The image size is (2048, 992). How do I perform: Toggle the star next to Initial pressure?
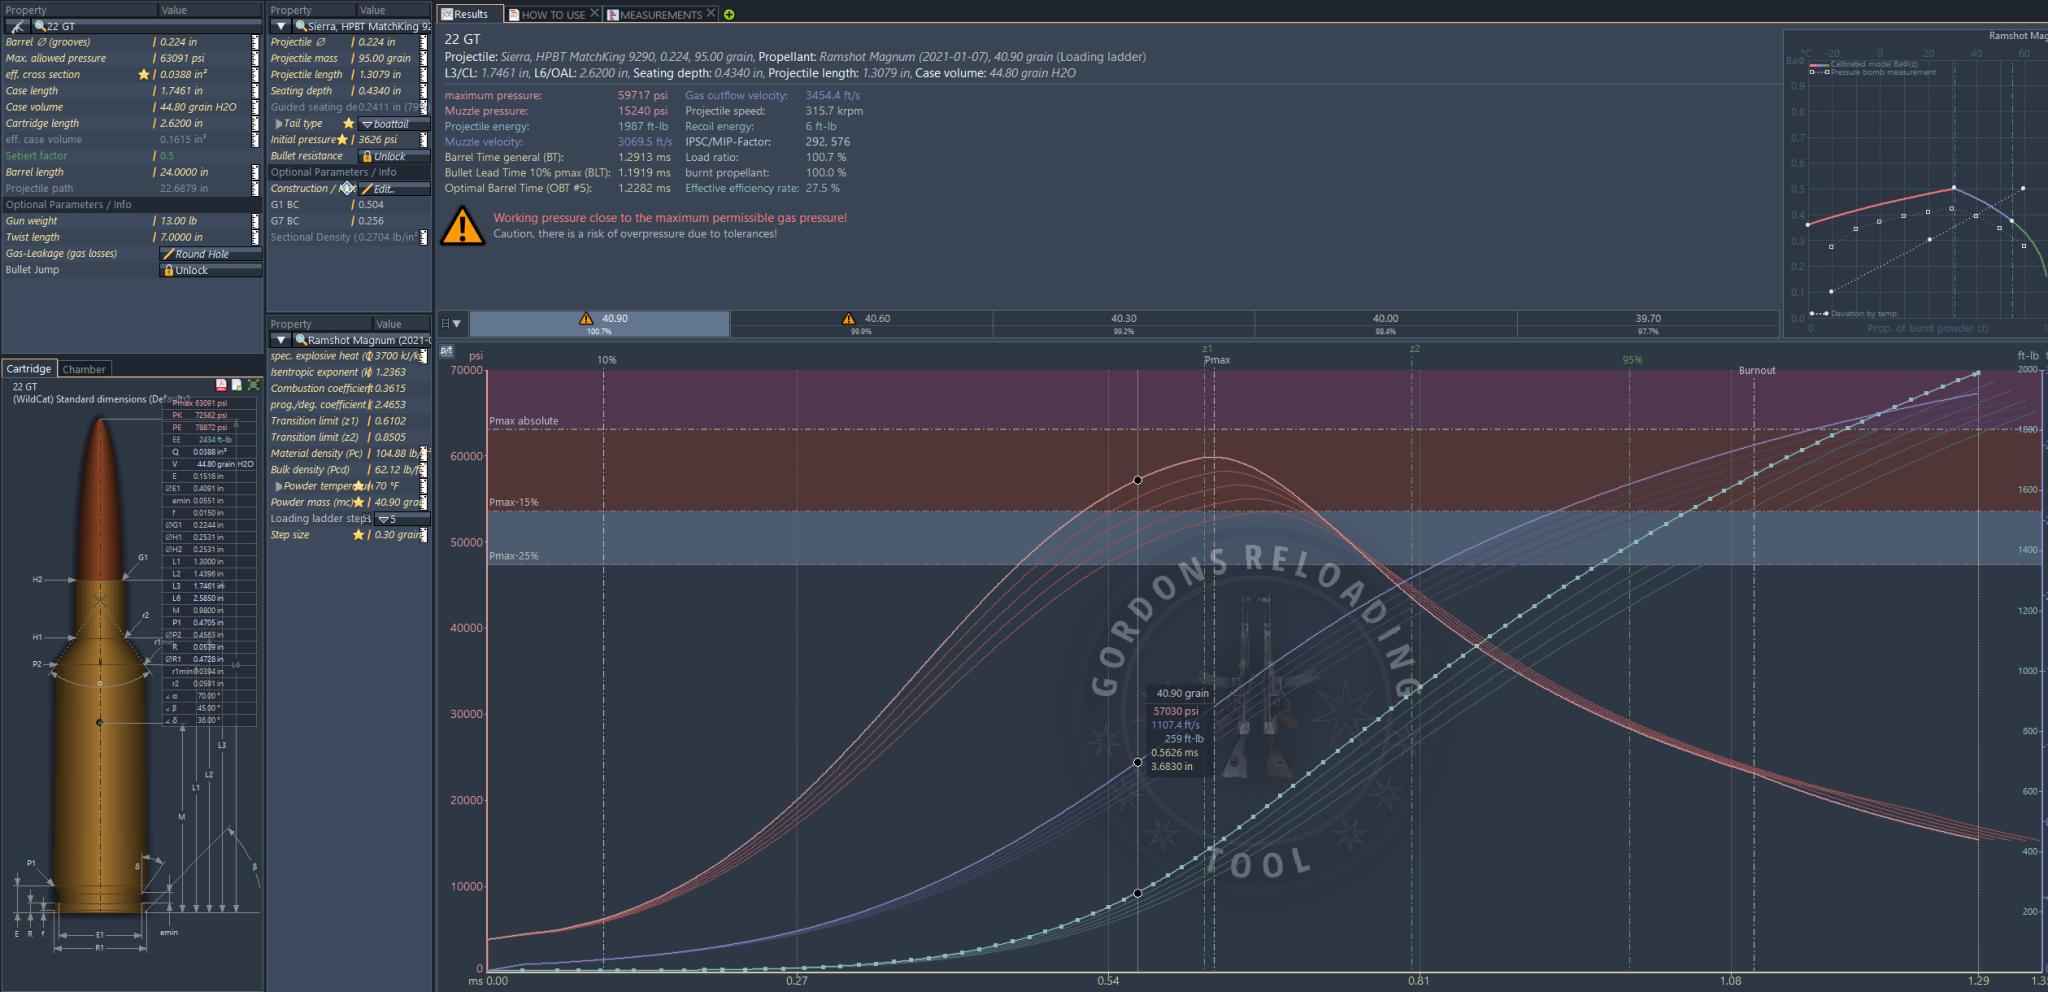pyautogui.click(x=342, y=140)
